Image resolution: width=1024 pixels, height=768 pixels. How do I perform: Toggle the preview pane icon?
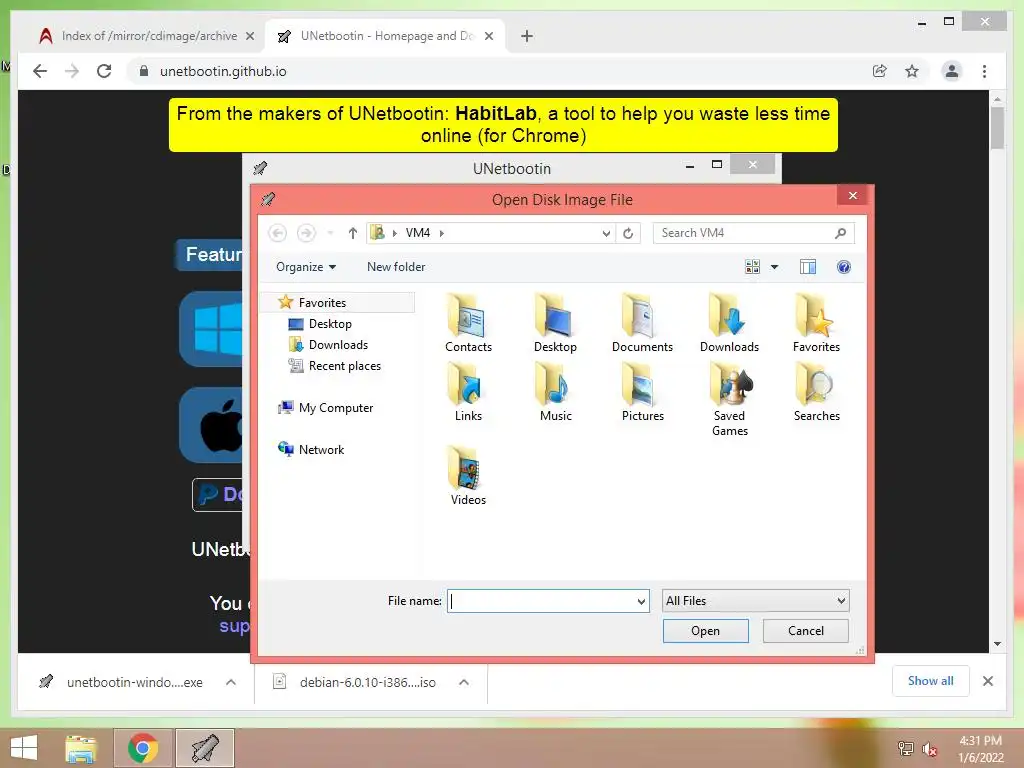coord(808,266)
